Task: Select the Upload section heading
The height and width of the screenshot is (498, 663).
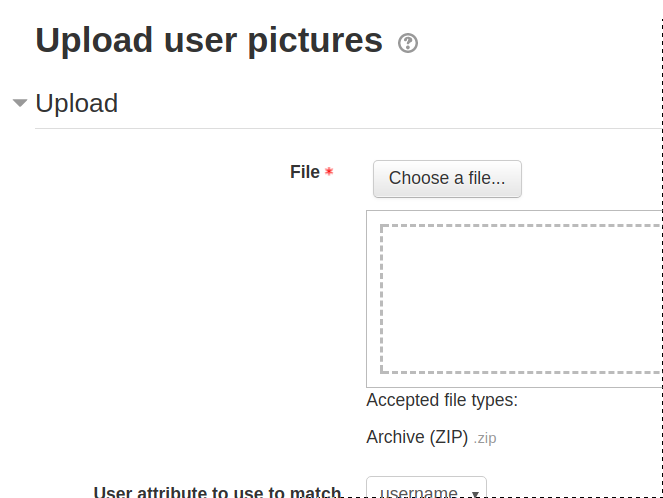Action: (x=77, y=103)
